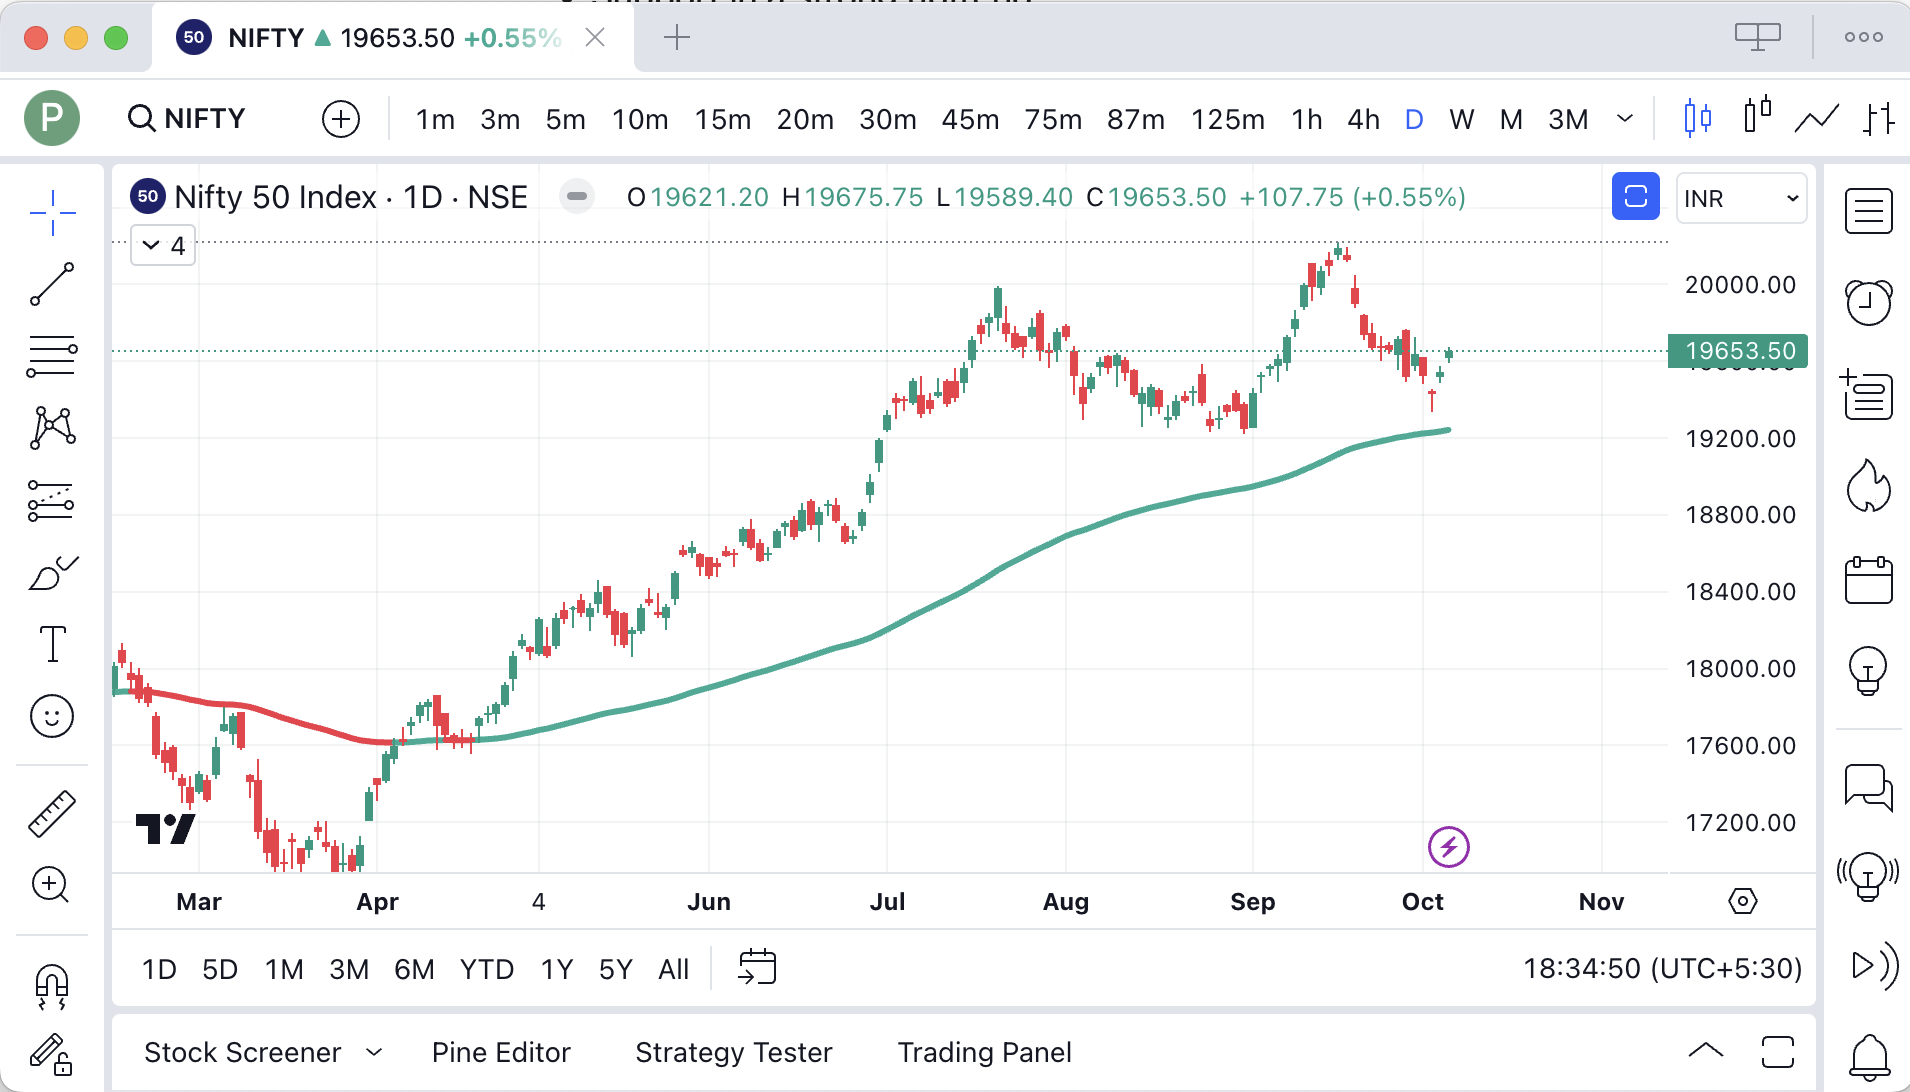The width and height of the screenshot is (1910, 1092).
Task: Switch to 1m timeframe
Action: 435,119
